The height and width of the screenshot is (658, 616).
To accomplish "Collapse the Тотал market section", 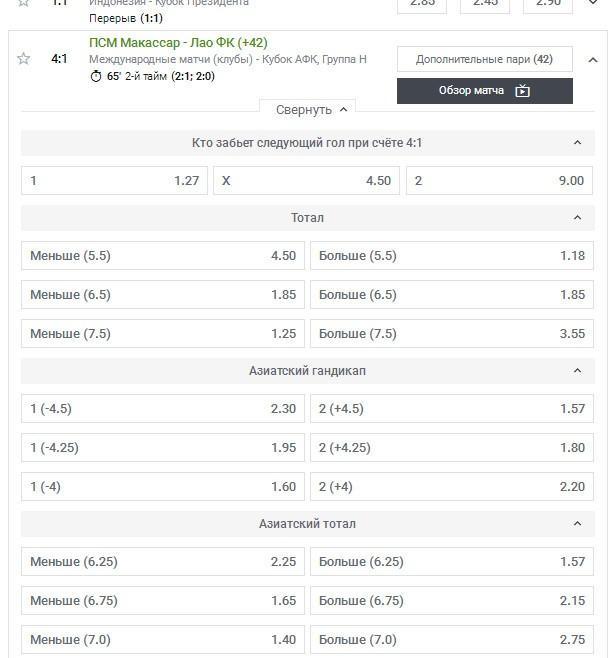I will point(577,218).
